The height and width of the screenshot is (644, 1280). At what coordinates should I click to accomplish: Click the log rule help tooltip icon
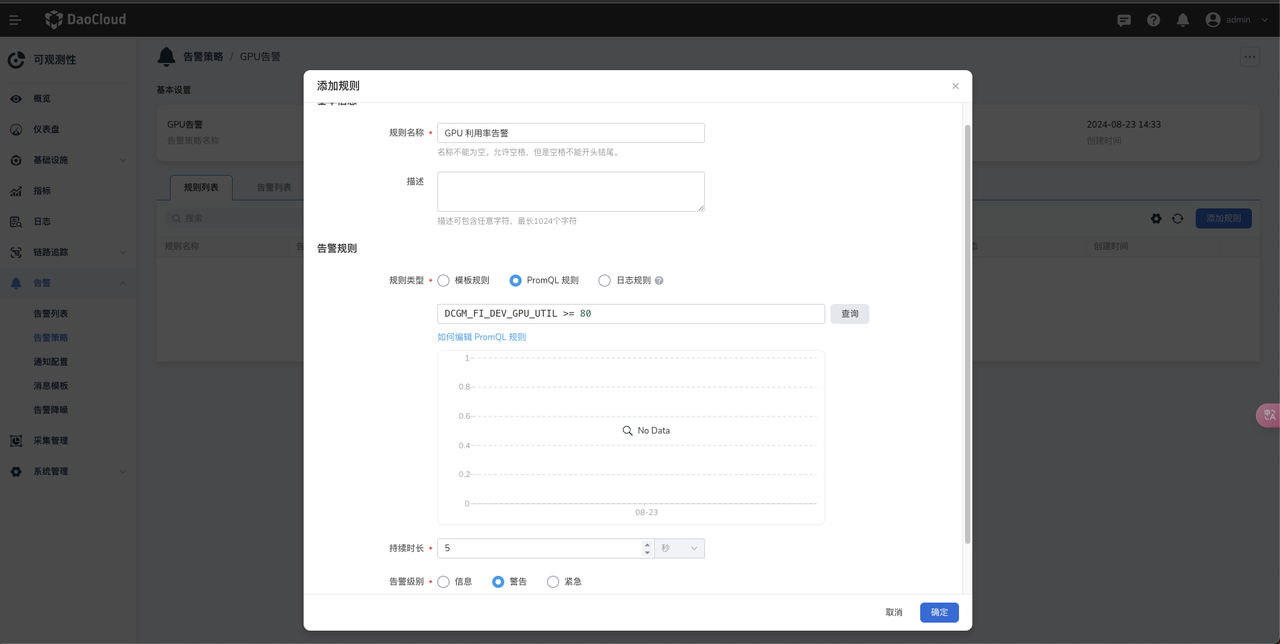click(x=659, y=281)
